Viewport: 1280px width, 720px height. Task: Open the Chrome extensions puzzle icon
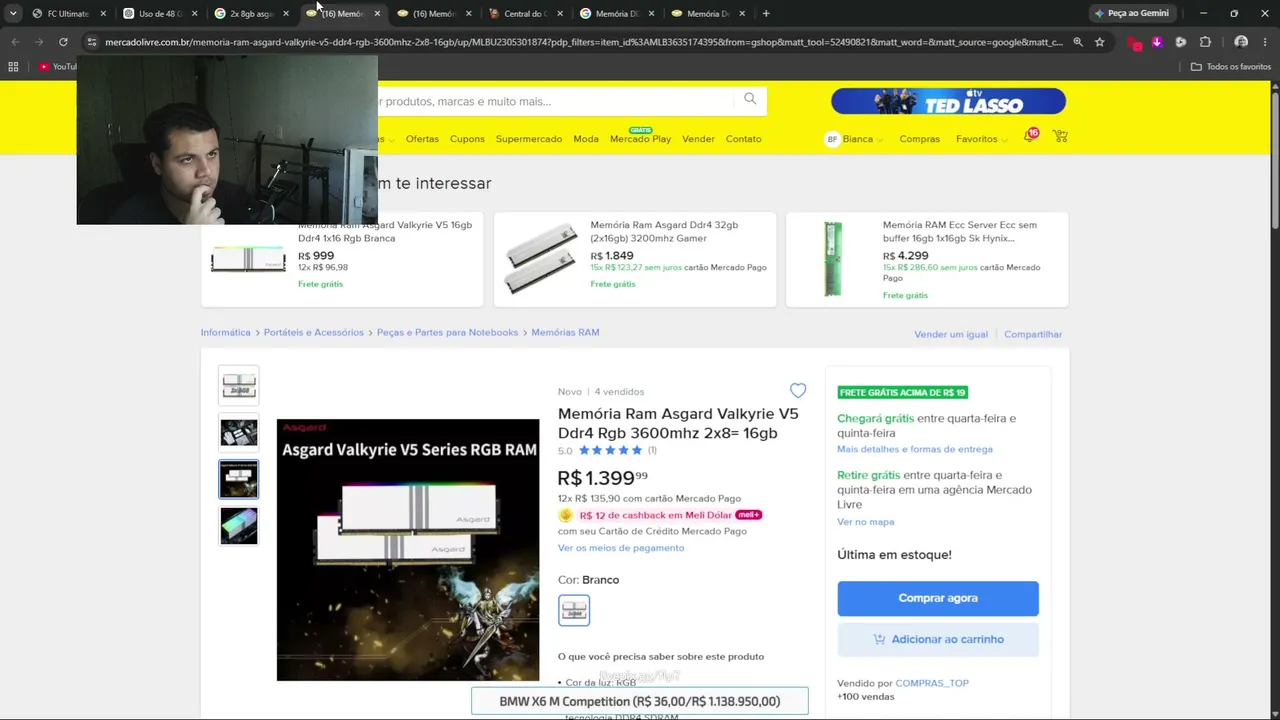(1205, 42)
